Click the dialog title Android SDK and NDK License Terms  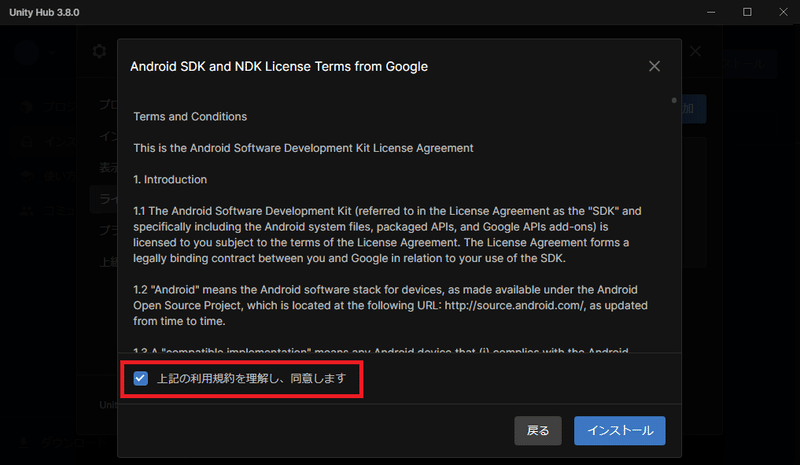(279, 66)
